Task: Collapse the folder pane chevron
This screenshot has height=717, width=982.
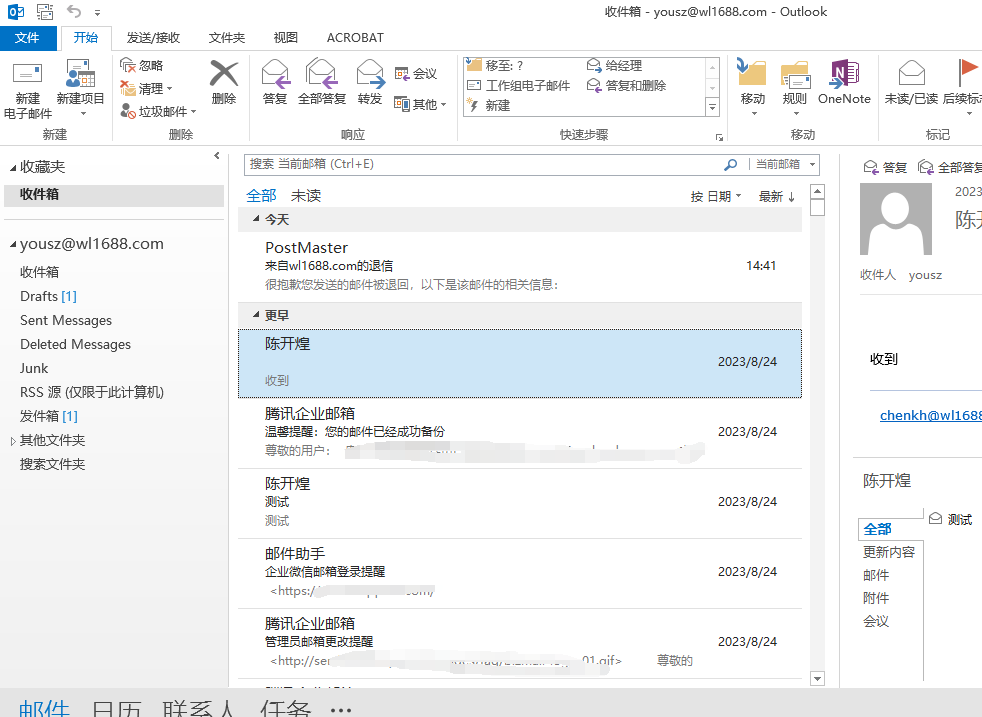Action: pyautogui.click(x=217, y=156)
